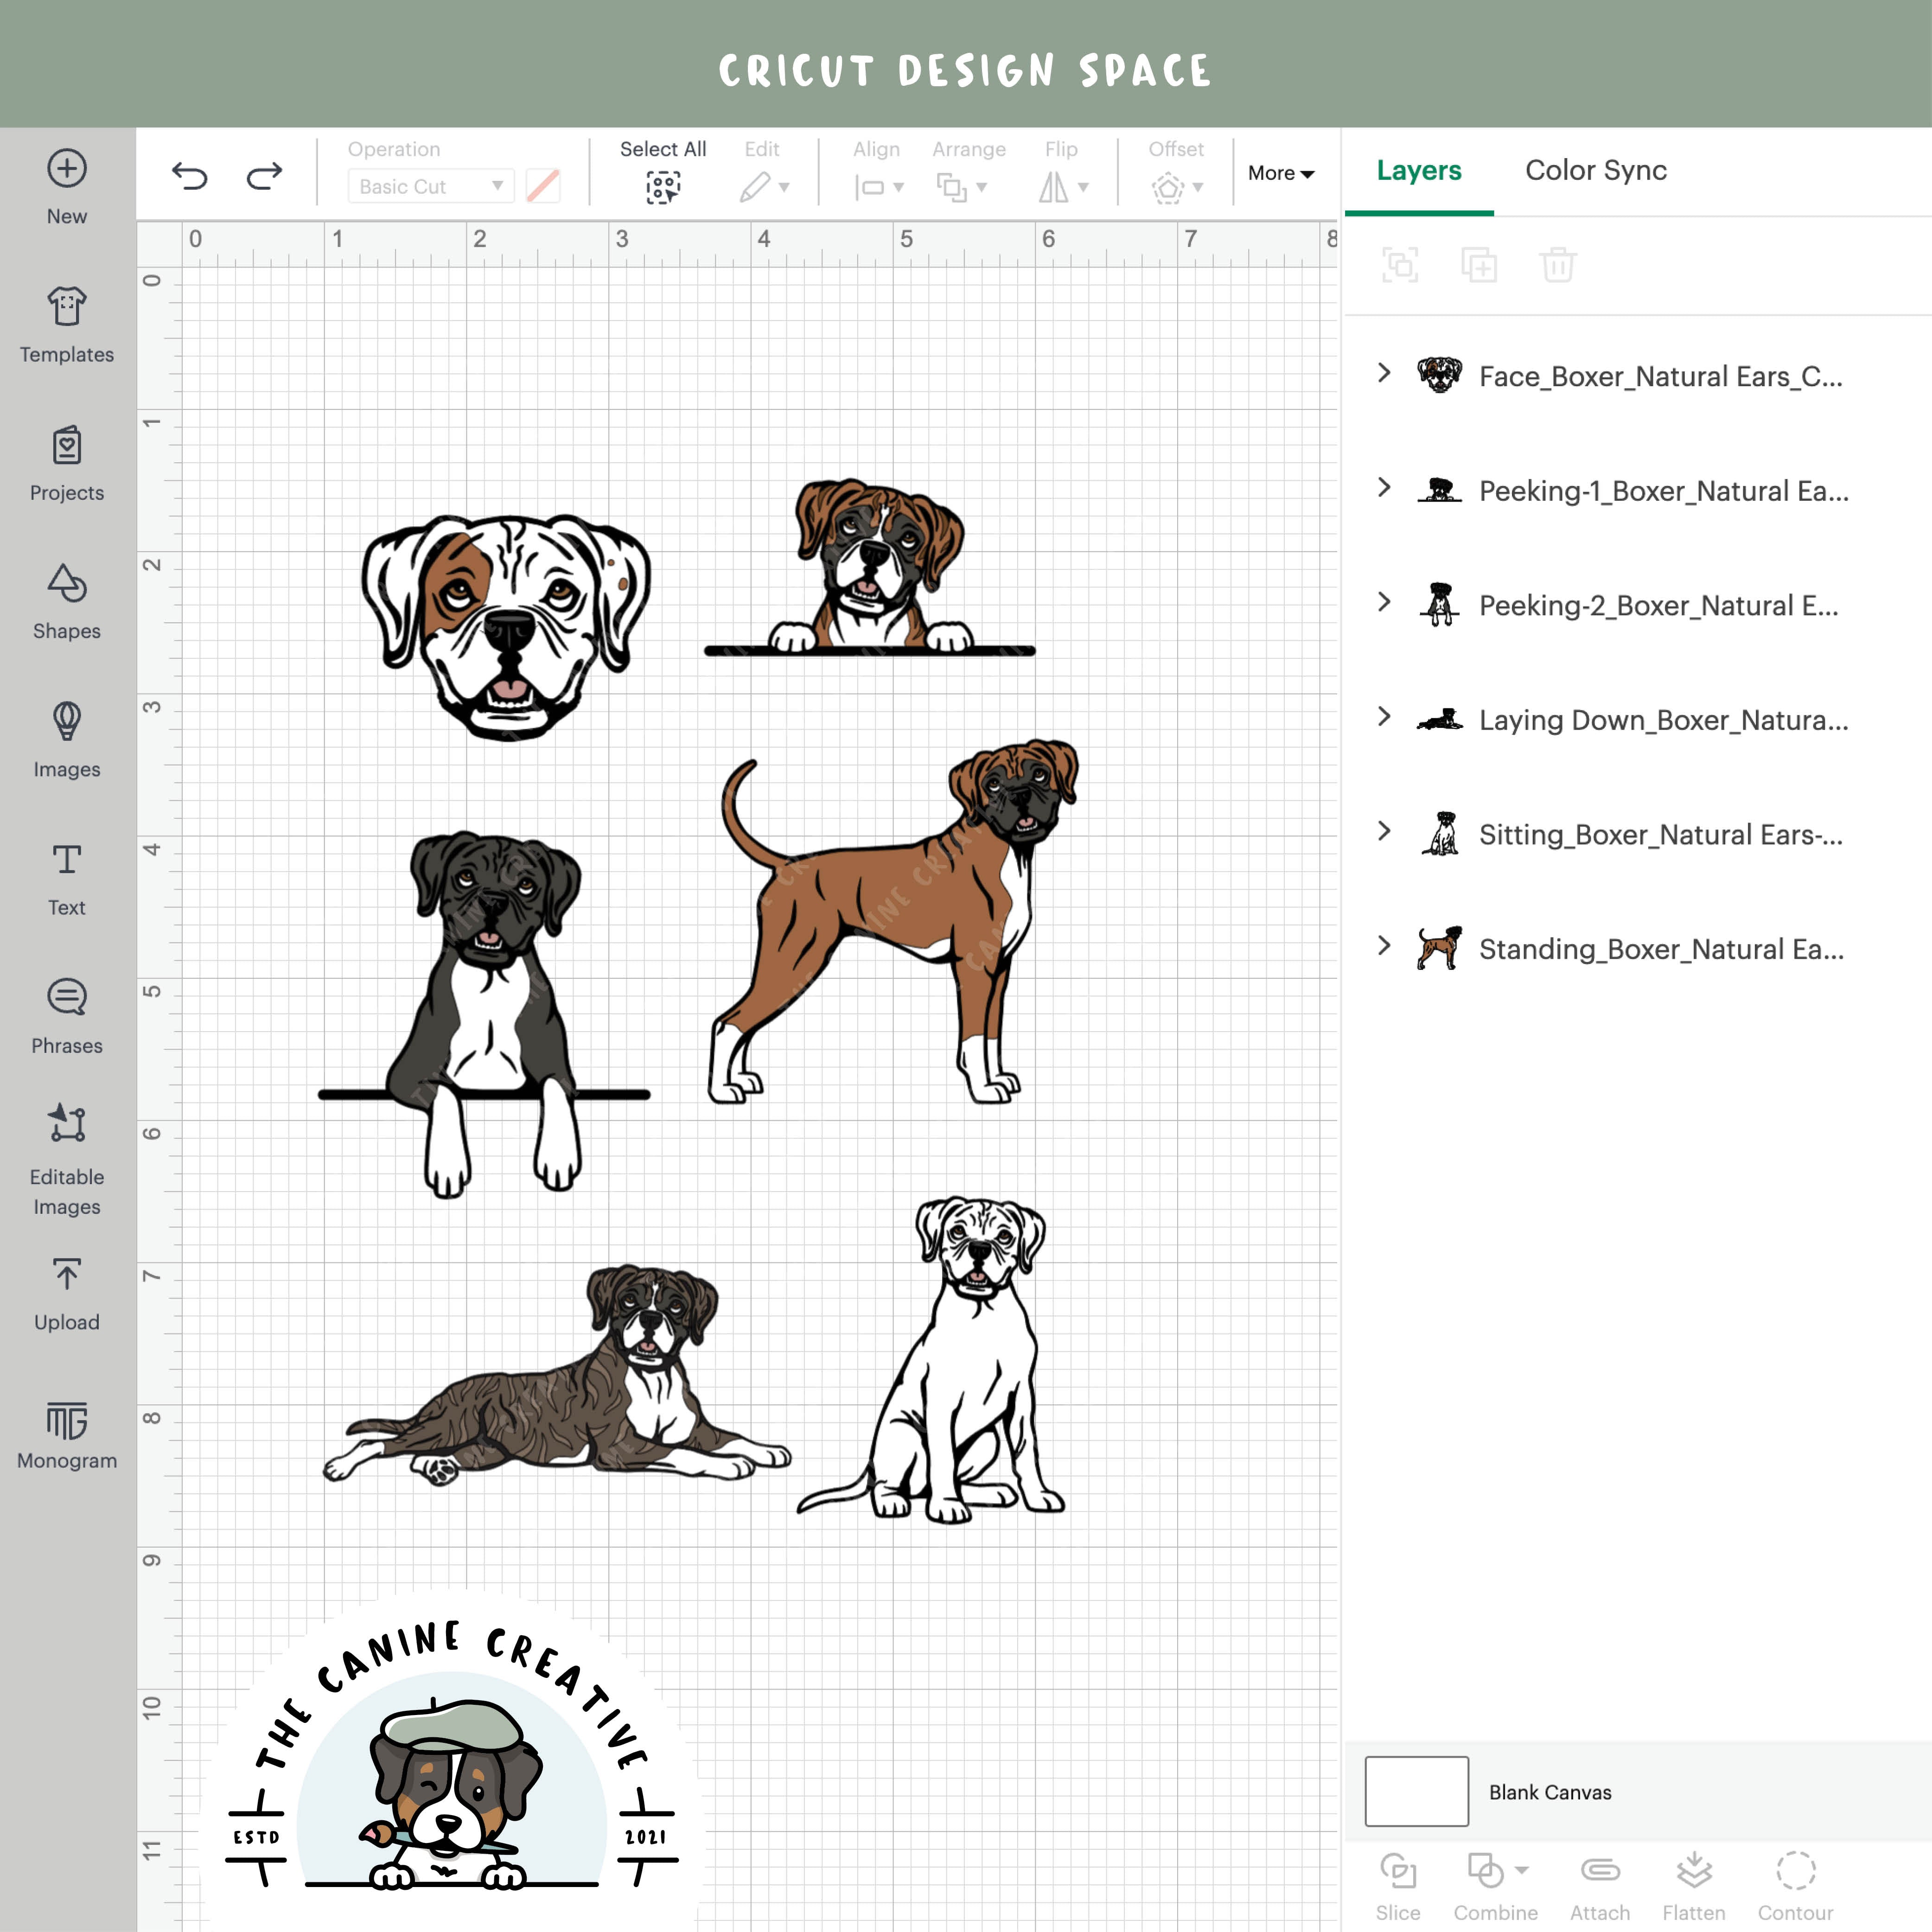Open the Monogram maker
The image size is (1932, 1932).
coord(66,1427)
